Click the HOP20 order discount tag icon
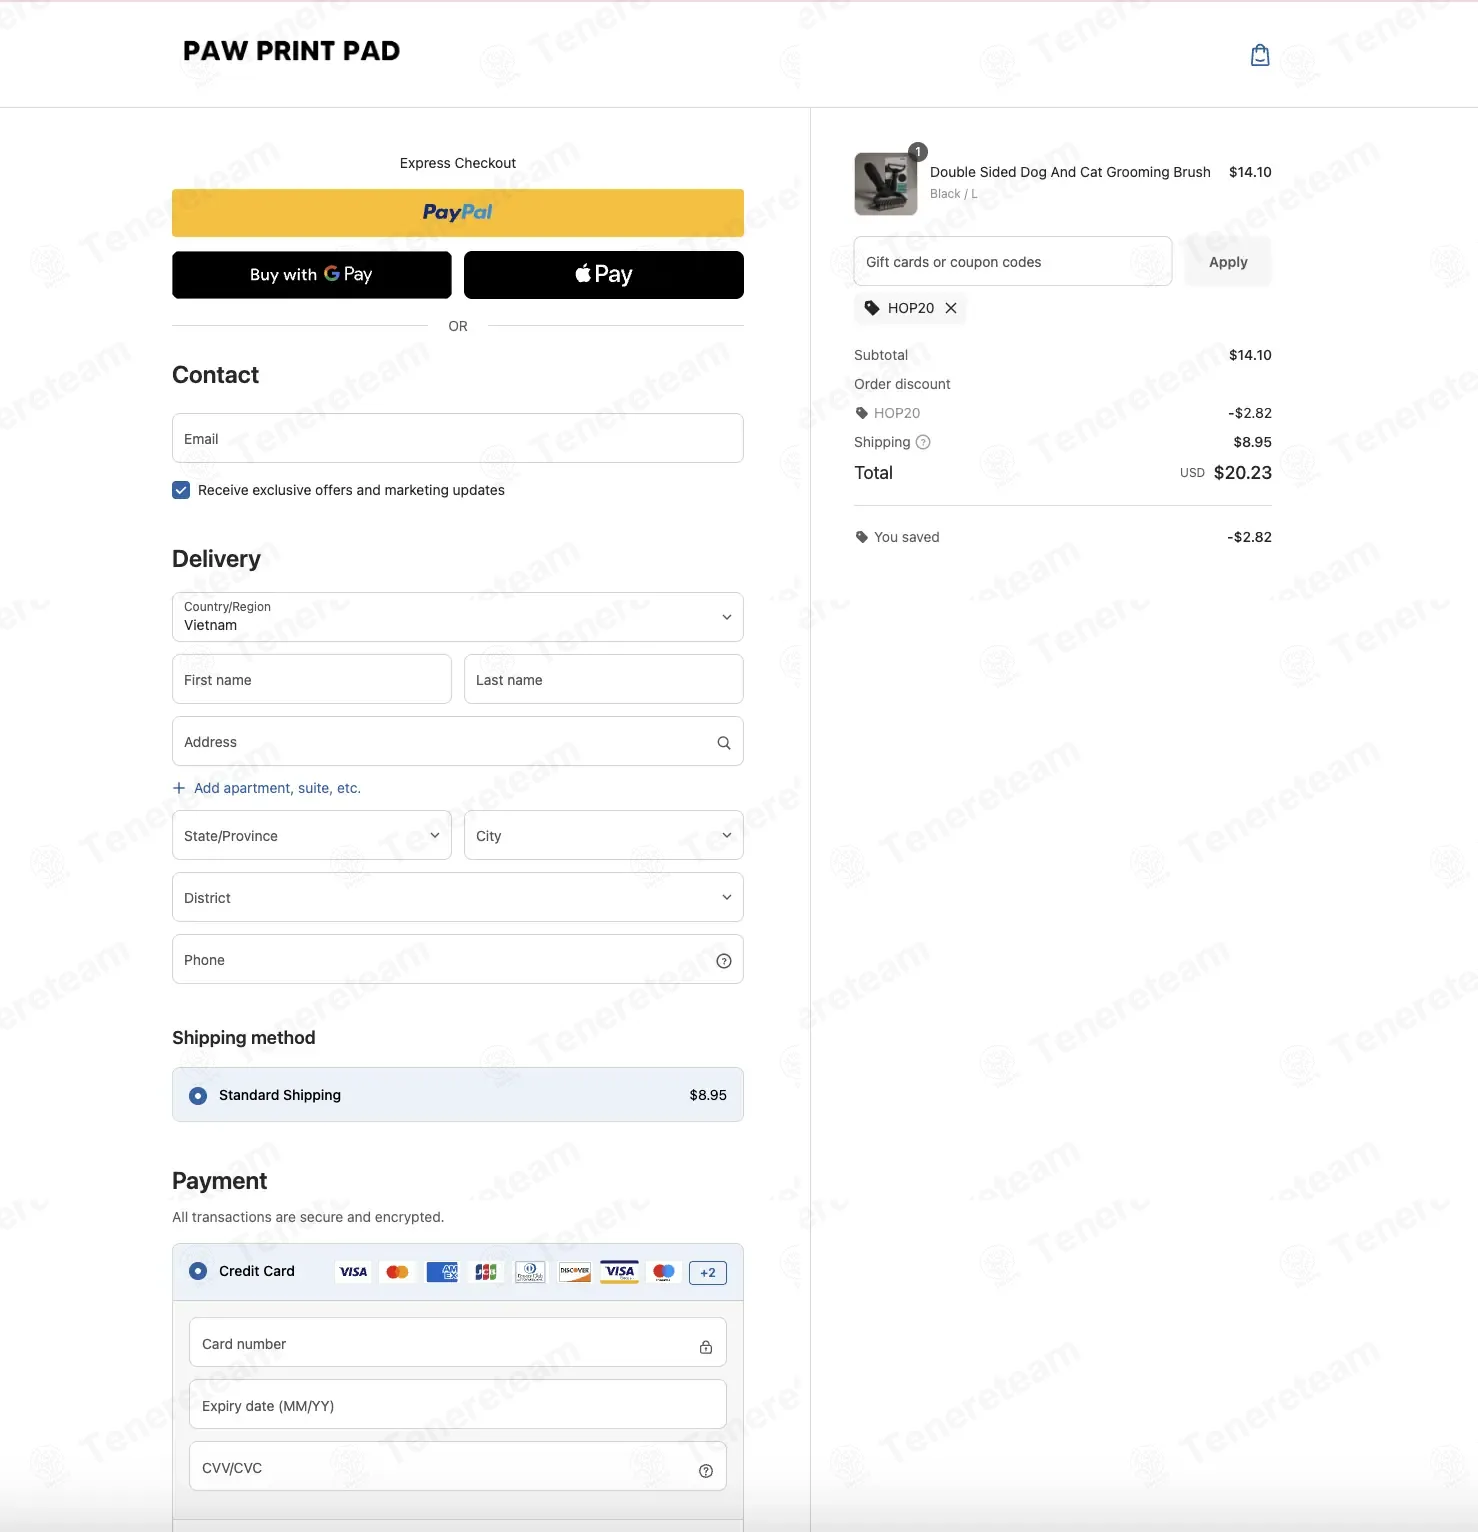The width and height of the screenshot is (1478, 1532). (862, 413)
